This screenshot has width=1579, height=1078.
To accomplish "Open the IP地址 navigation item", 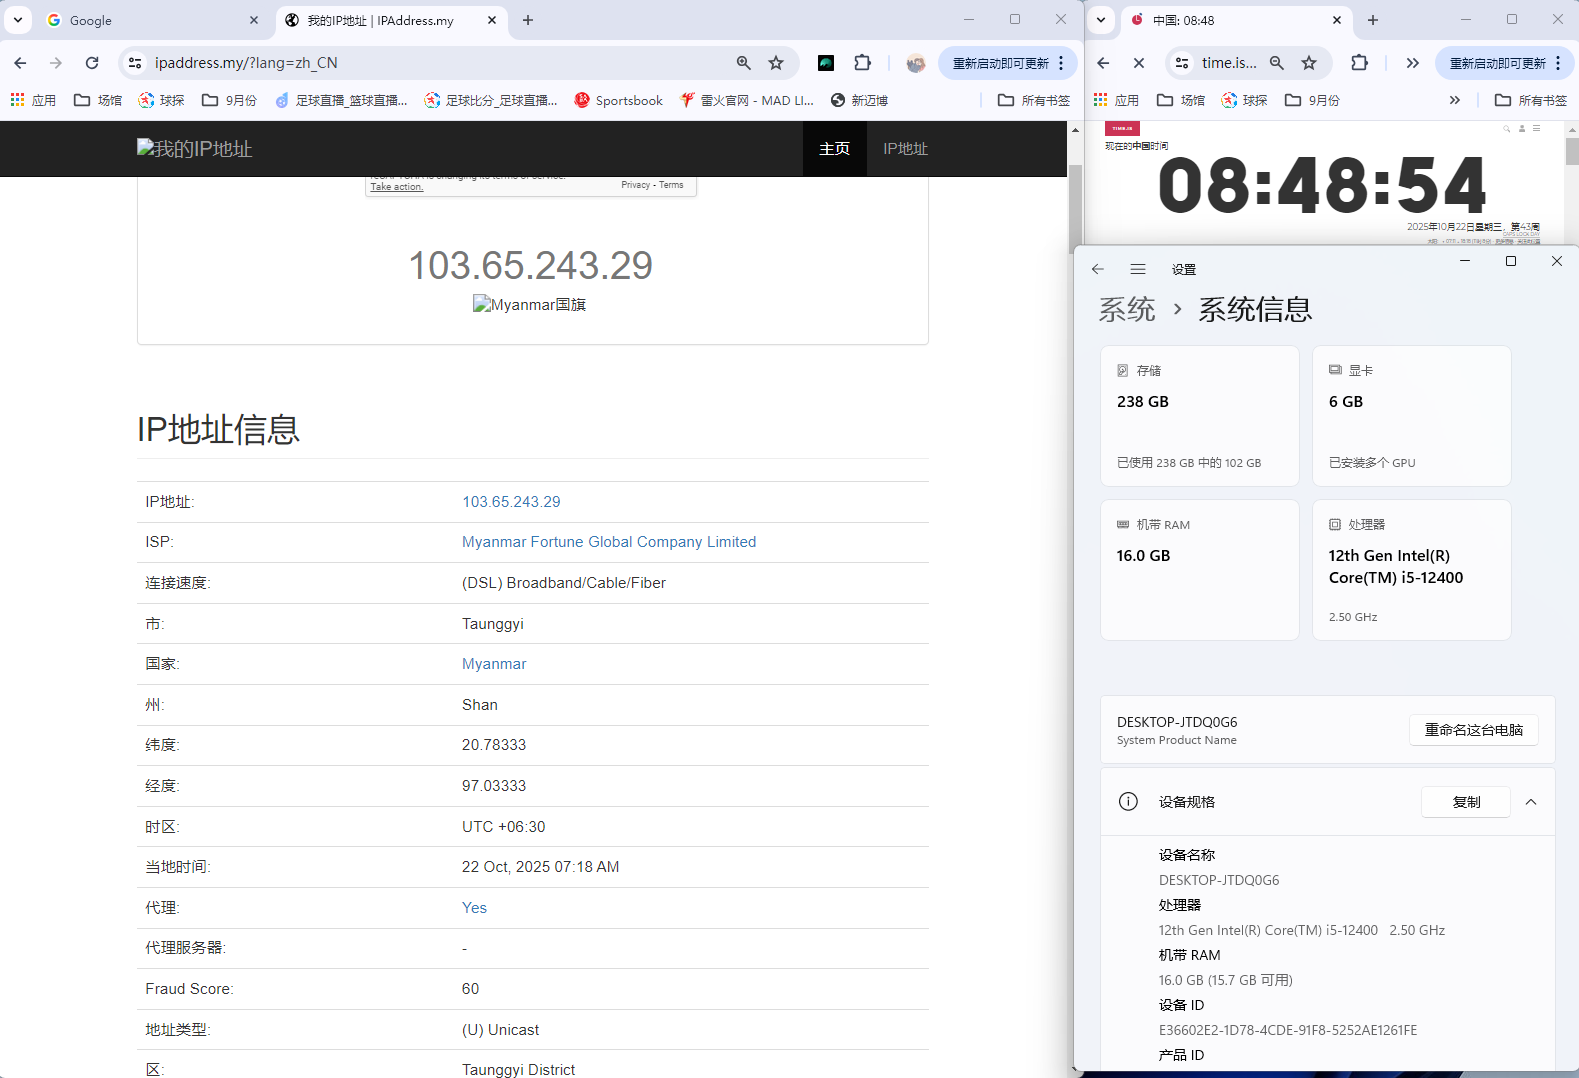I will pyautogui.click(x=905, y=149).
